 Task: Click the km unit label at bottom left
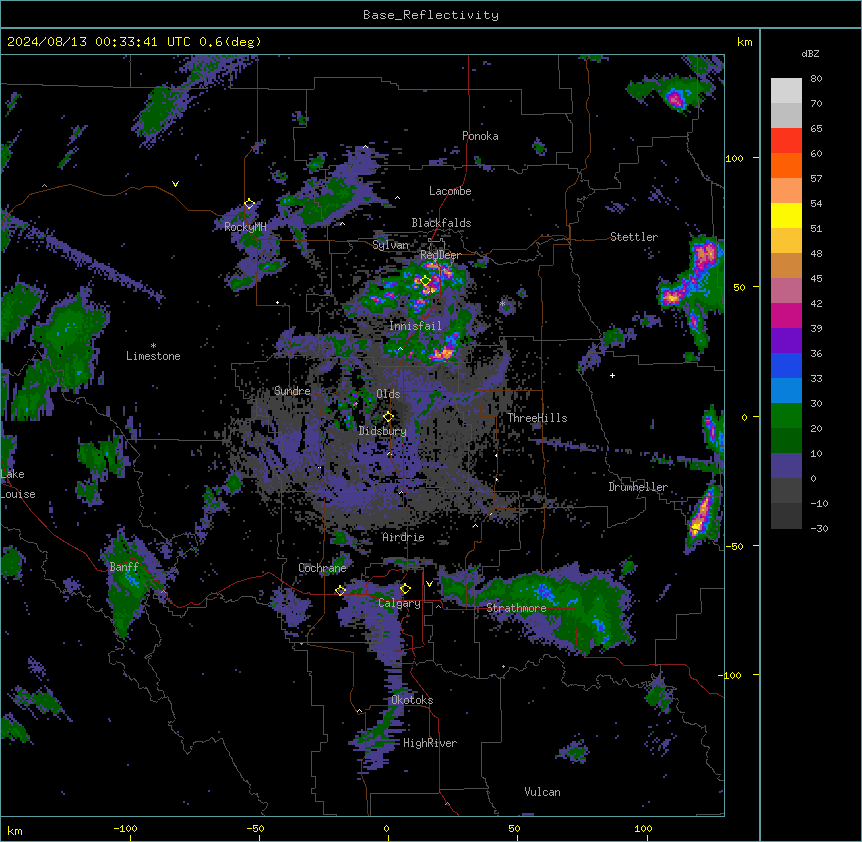[15, 830]
